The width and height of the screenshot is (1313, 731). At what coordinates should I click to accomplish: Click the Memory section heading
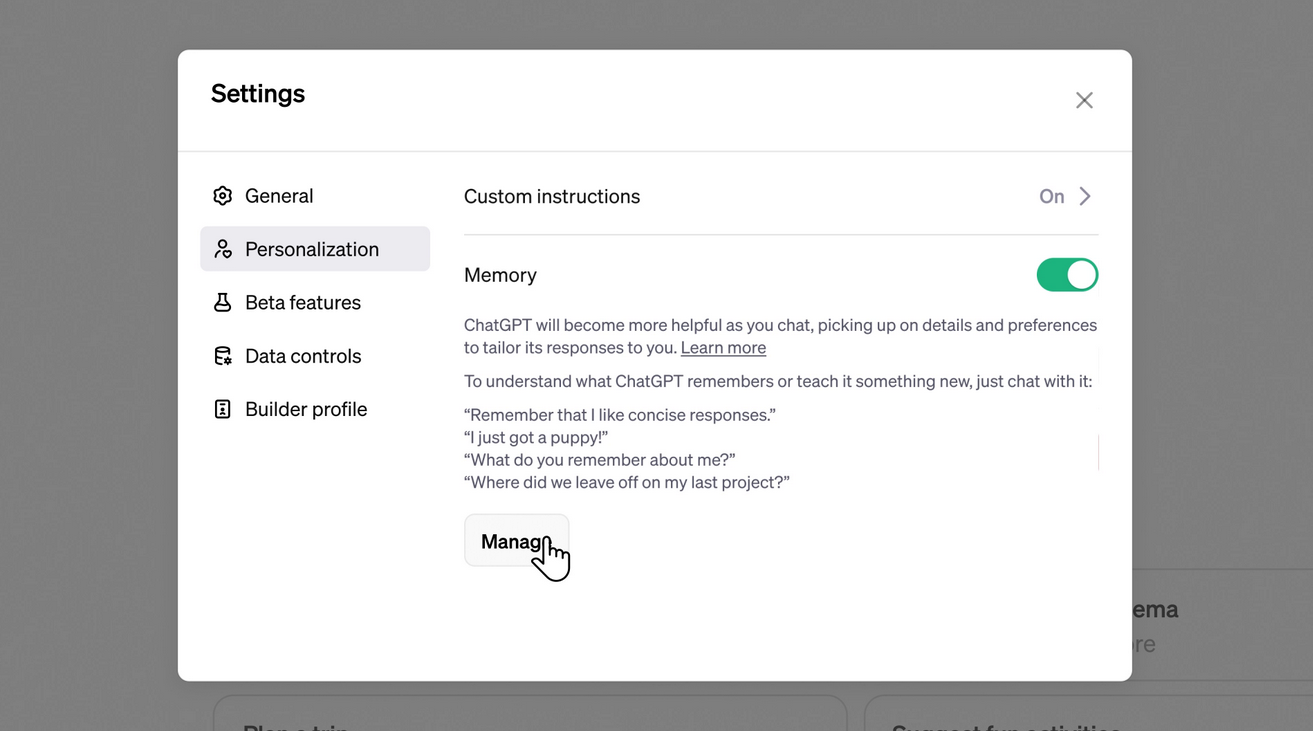click(500, 275)
